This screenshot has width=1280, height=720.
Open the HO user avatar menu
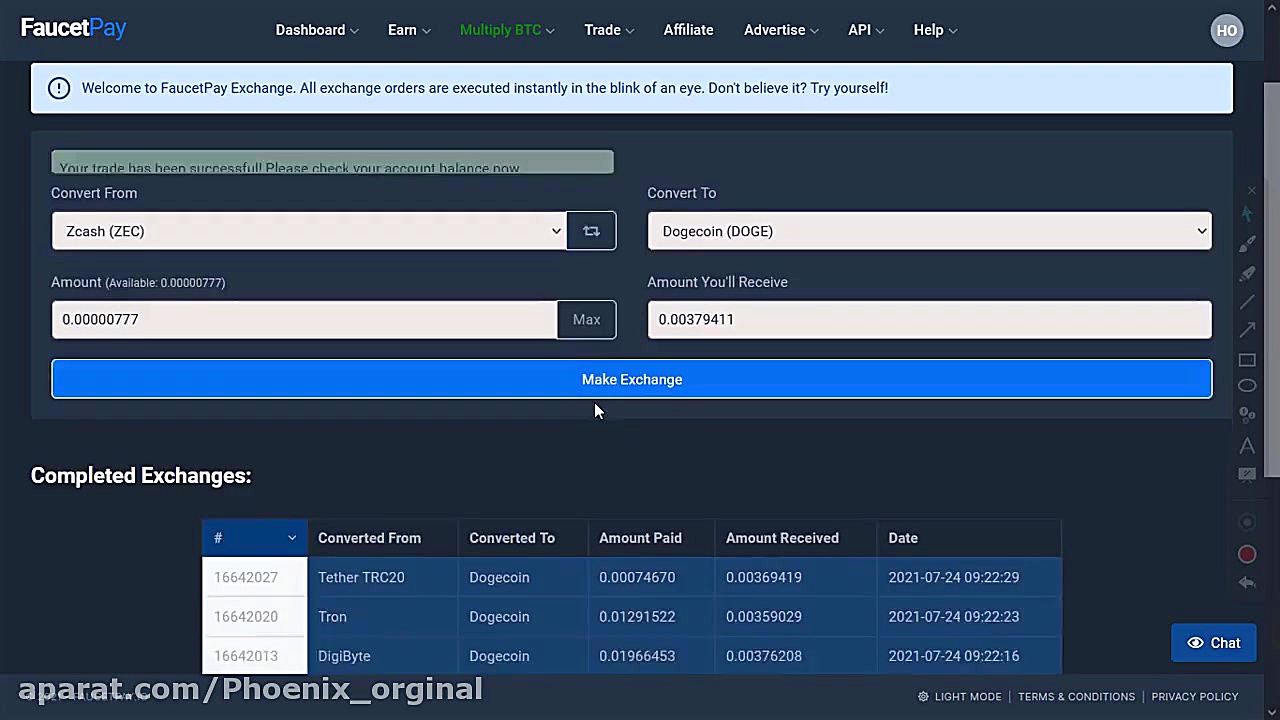(1227, 30)
